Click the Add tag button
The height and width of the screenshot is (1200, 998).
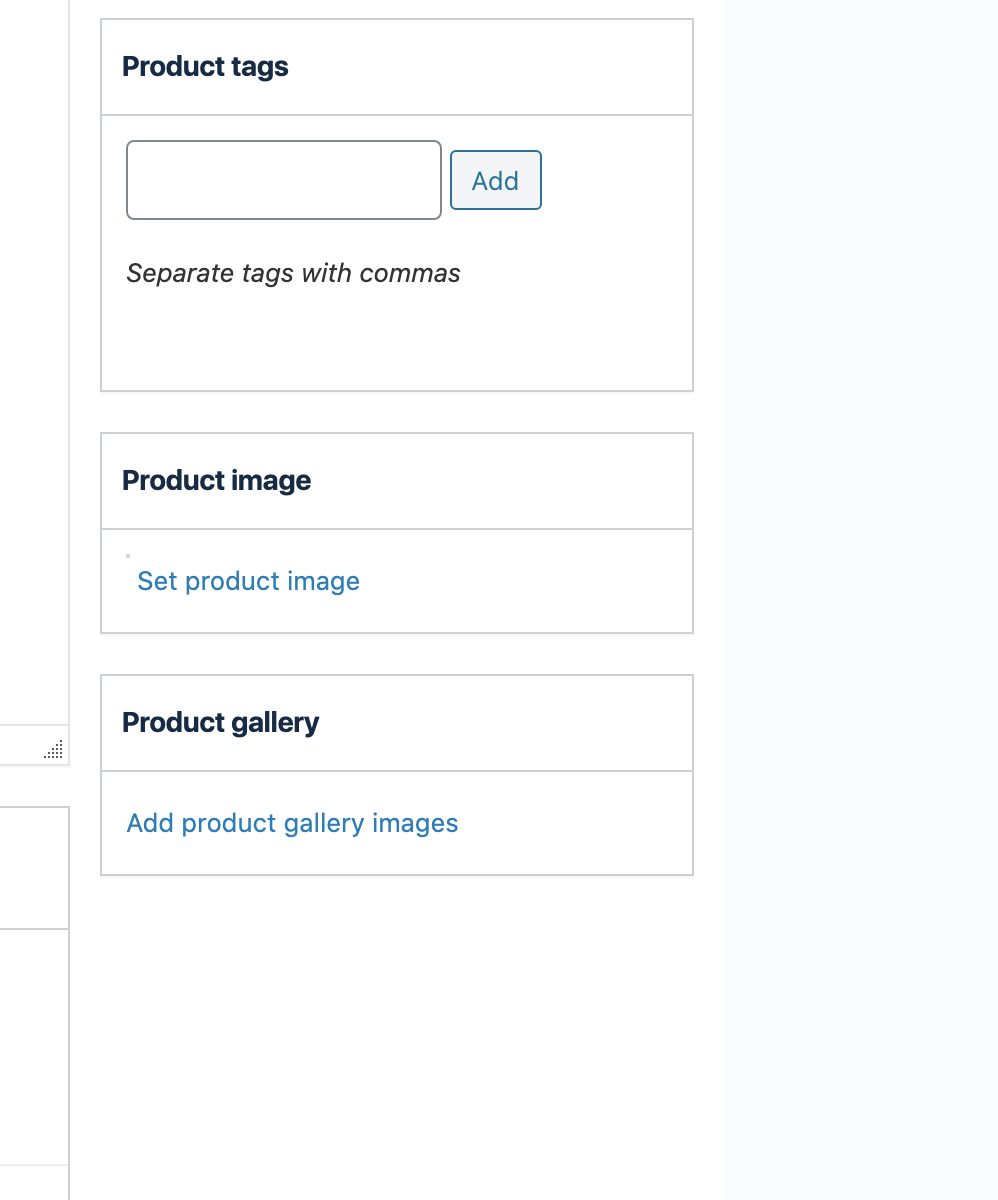click(x=496, y=180)
